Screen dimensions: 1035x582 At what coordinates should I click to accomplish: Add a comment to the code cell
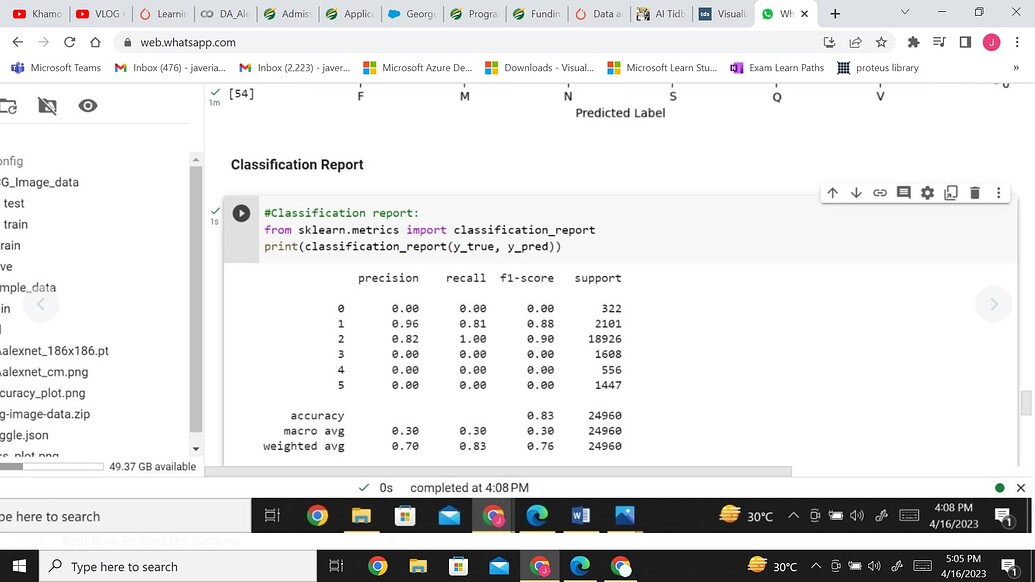[904, 193]
